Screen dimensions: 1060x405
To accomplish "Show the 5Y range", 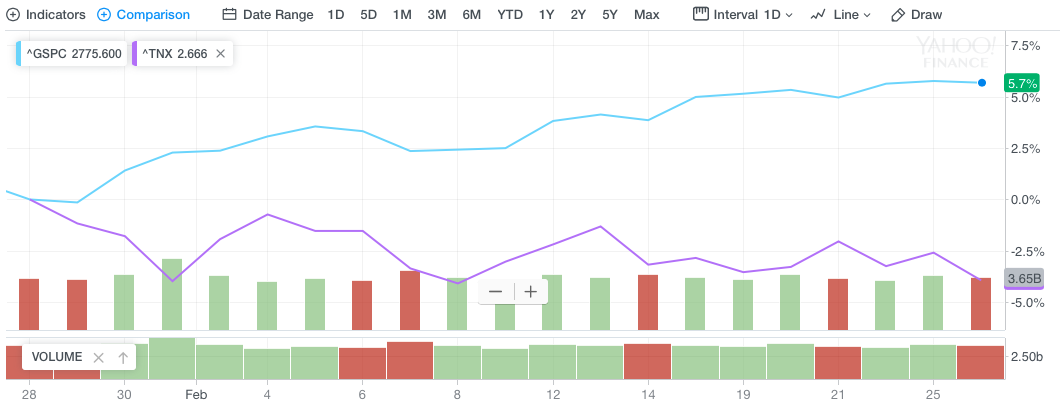I will point(609,15).
